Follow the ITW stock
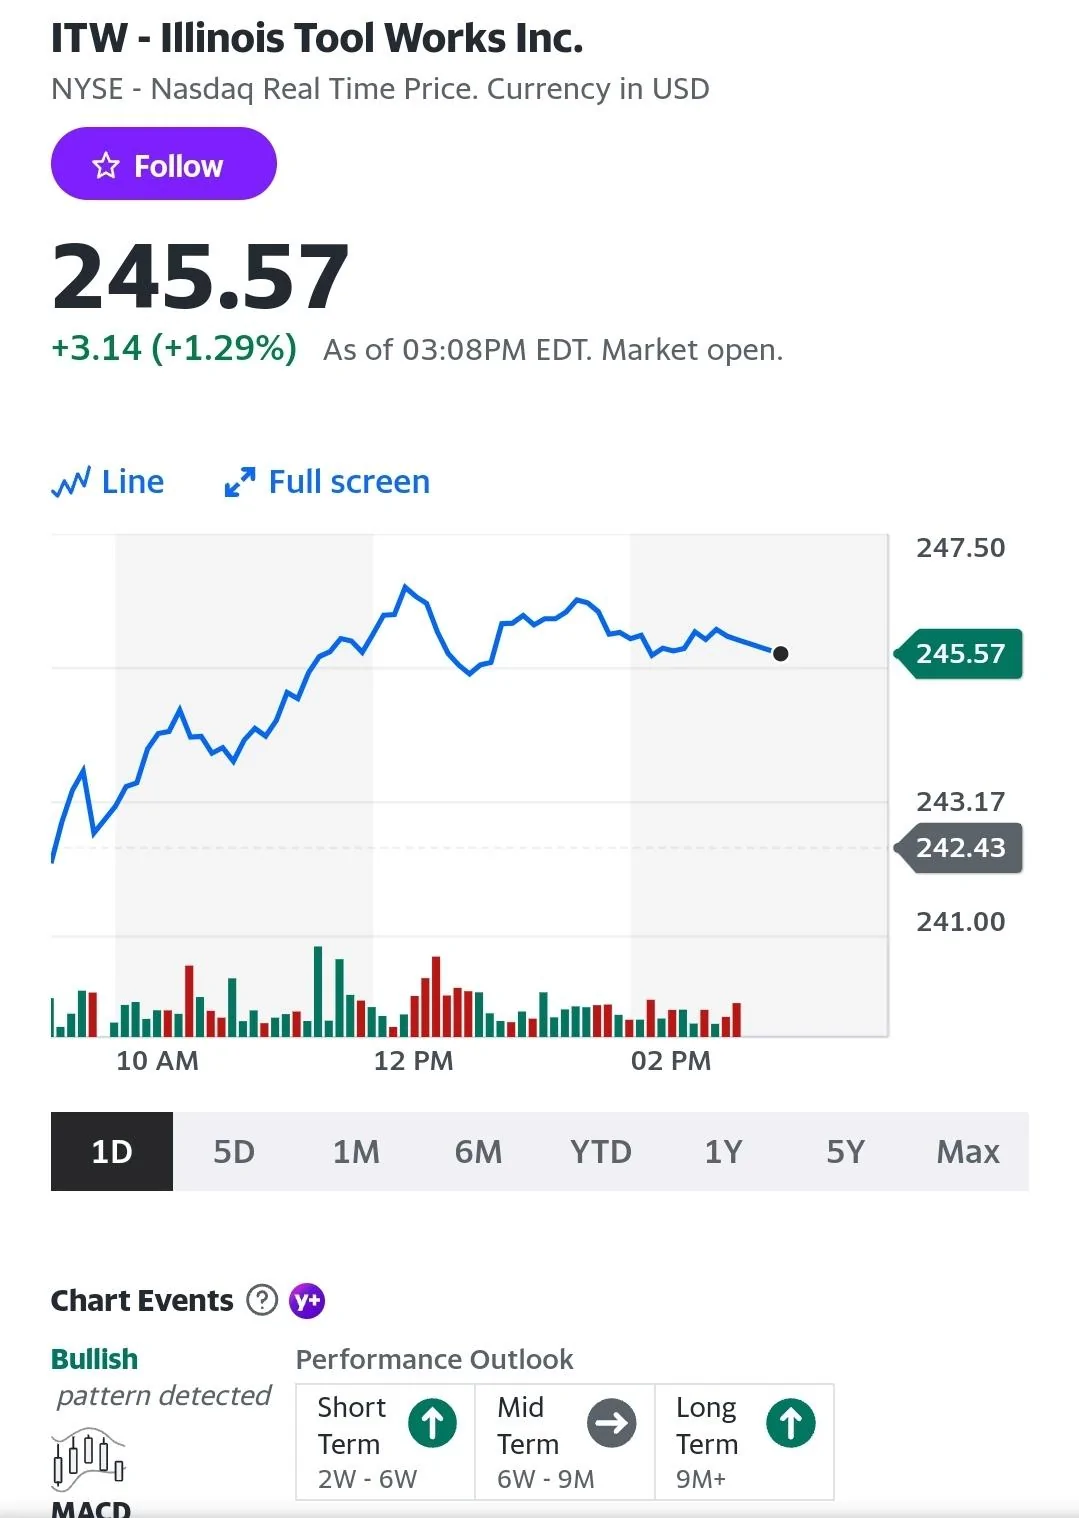The width and height of the screenshot is (1079, 1518). point(163,164)
